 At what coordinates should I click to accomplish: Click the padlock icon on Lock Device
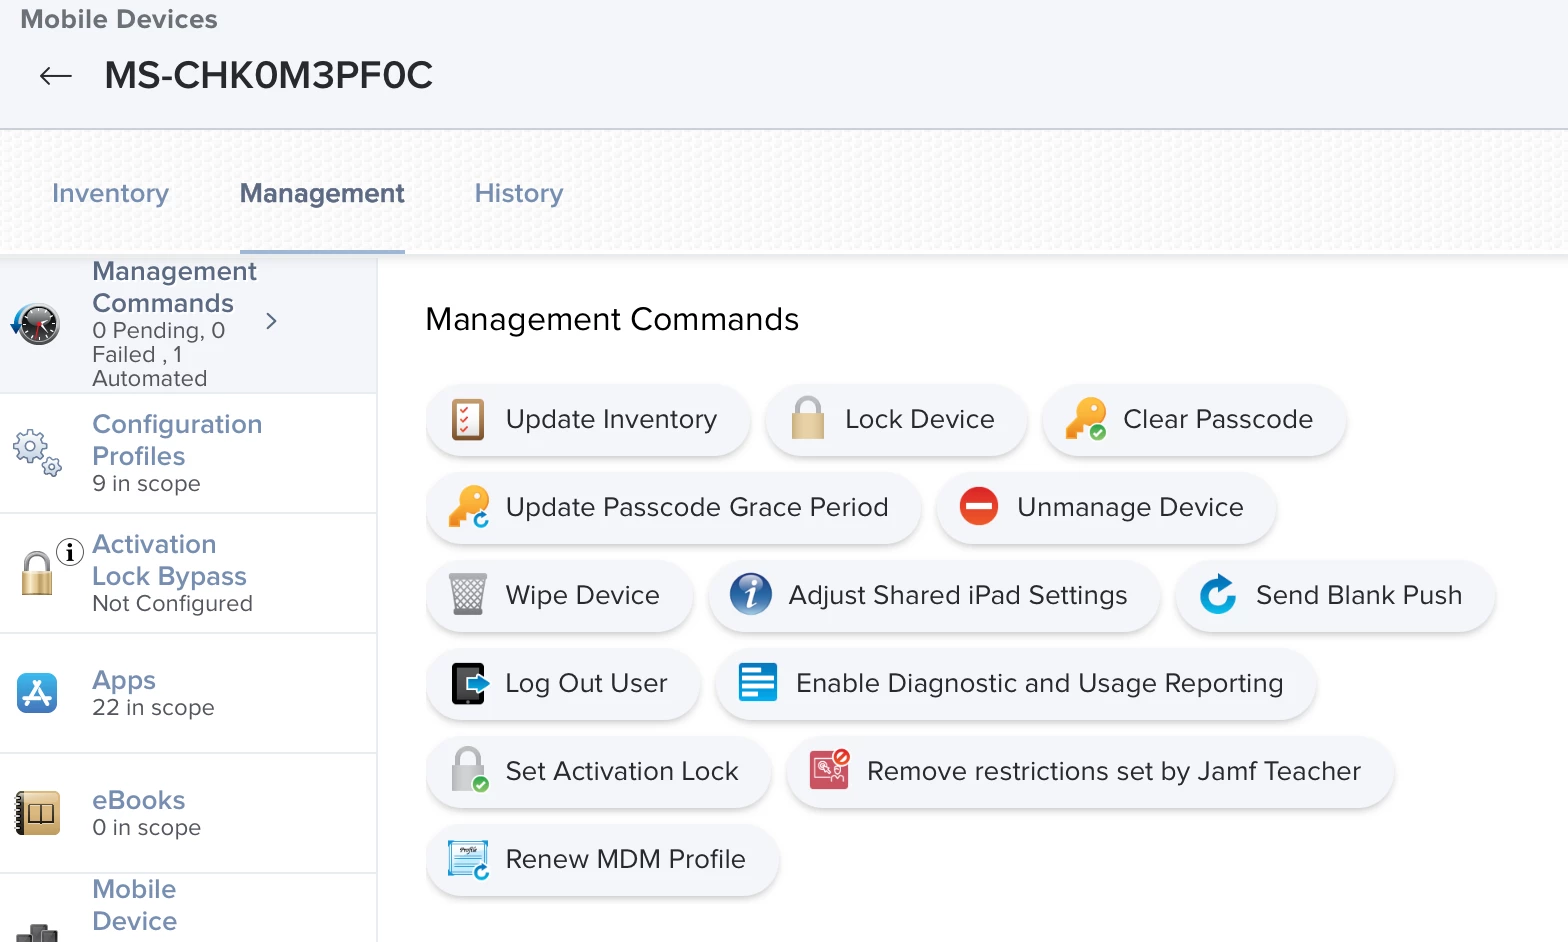coord(807,419)
